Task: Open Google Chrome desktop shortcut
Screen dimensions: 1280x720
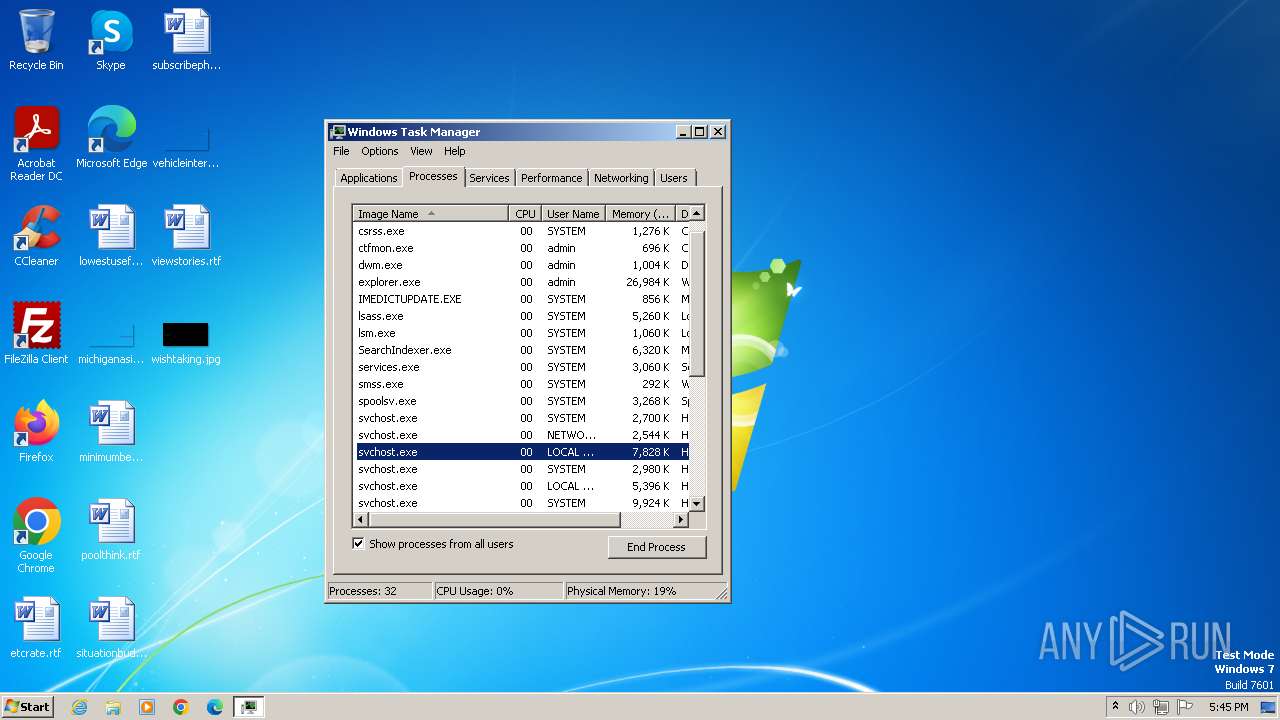Action: tap(36, 535)
